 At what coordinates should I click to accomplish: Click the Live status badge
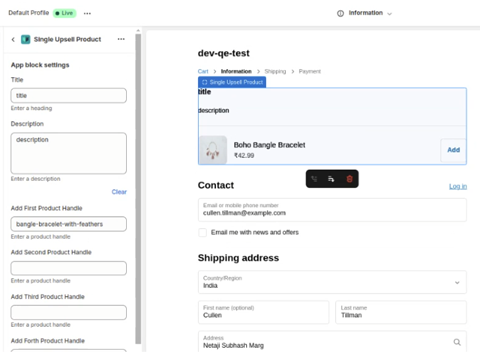[64, 13]
